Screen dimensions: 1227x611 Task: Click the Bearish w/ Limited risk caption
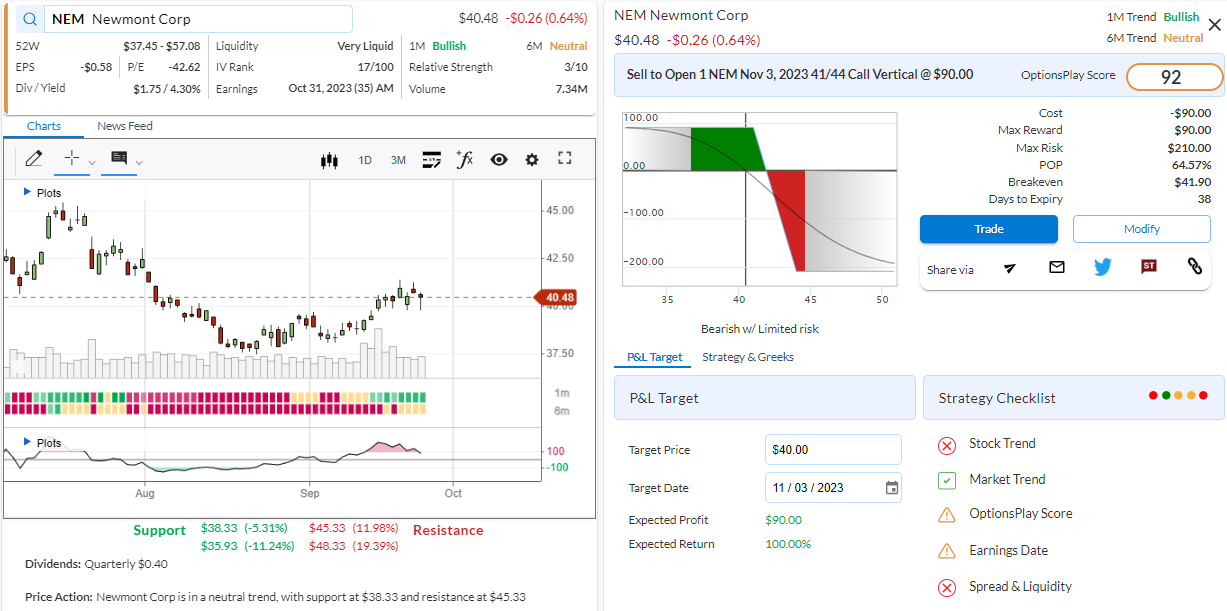coord(760,329)
